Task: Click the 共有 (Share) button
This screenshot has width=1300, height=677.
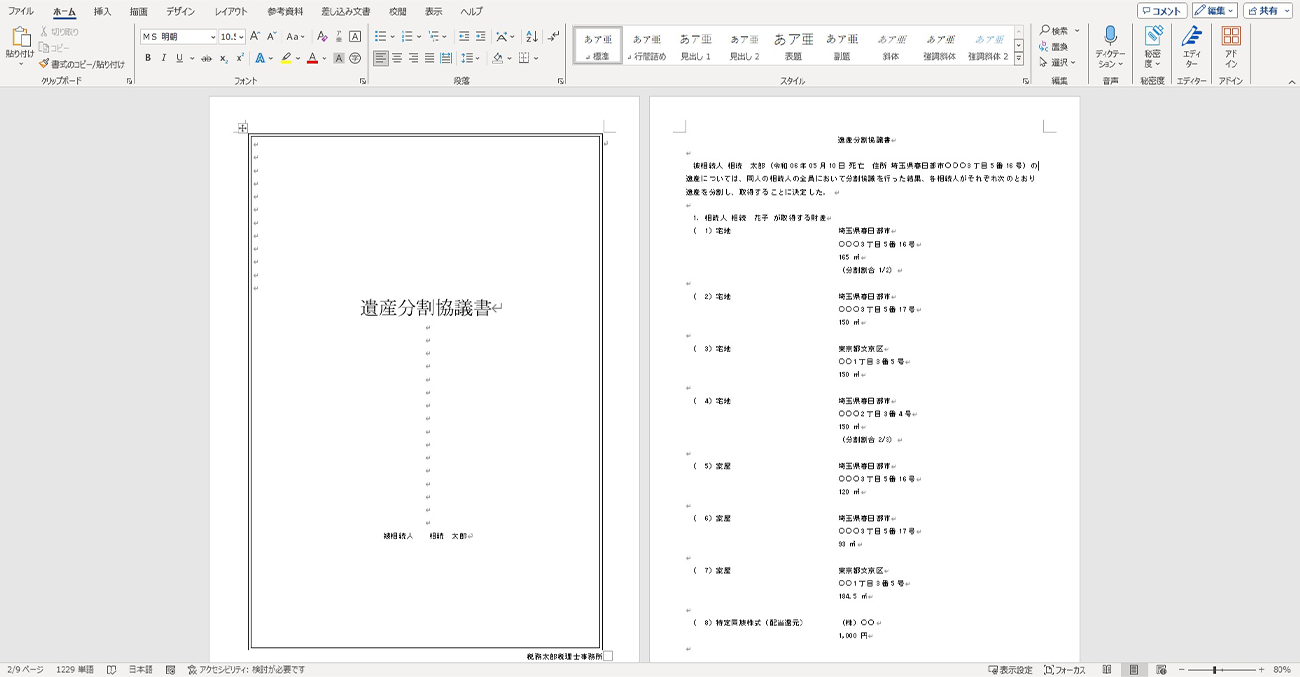Action: (1268, 11)
